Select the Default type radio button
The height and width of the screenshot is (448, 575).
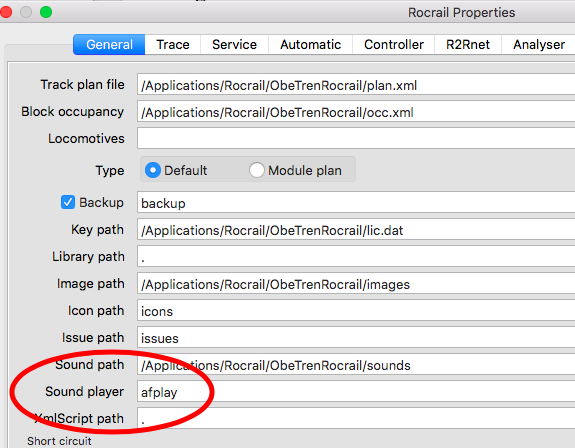tap(153, 170)
